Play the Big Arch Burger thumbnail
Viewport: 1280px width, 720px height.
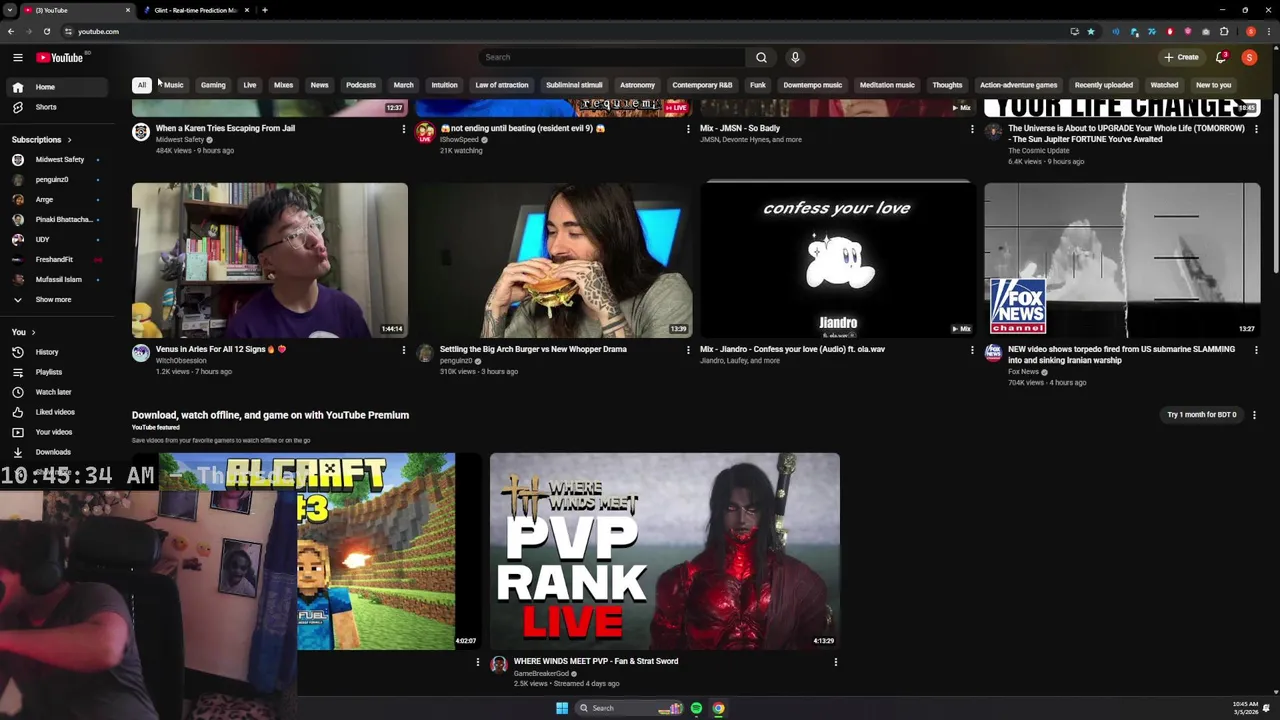point(554,260)
